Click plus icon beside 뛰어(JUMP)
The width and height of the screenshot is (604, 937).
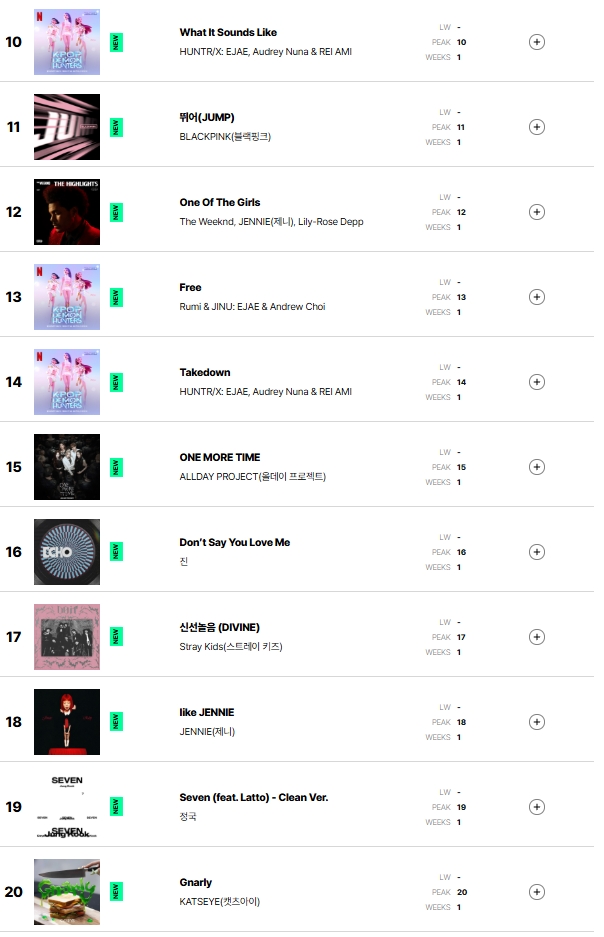[x=537, y=127]
